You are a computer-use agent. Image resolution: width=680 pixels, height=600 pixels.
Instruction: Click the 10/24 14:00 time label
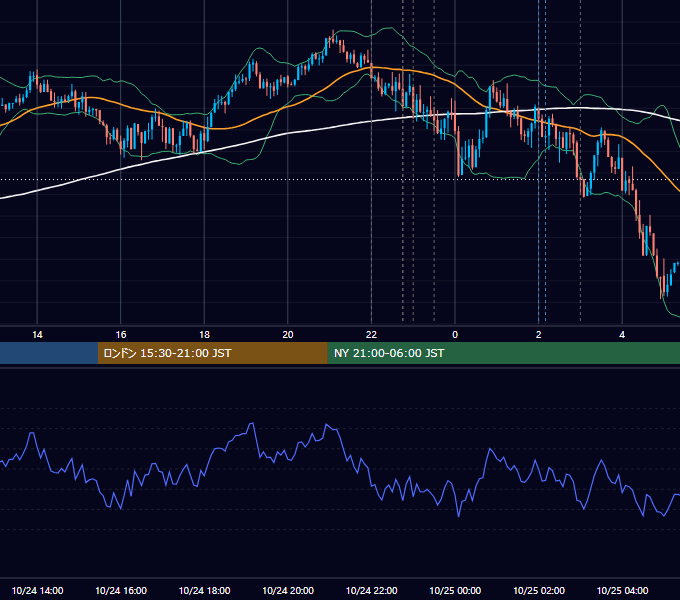pos(37,590)
